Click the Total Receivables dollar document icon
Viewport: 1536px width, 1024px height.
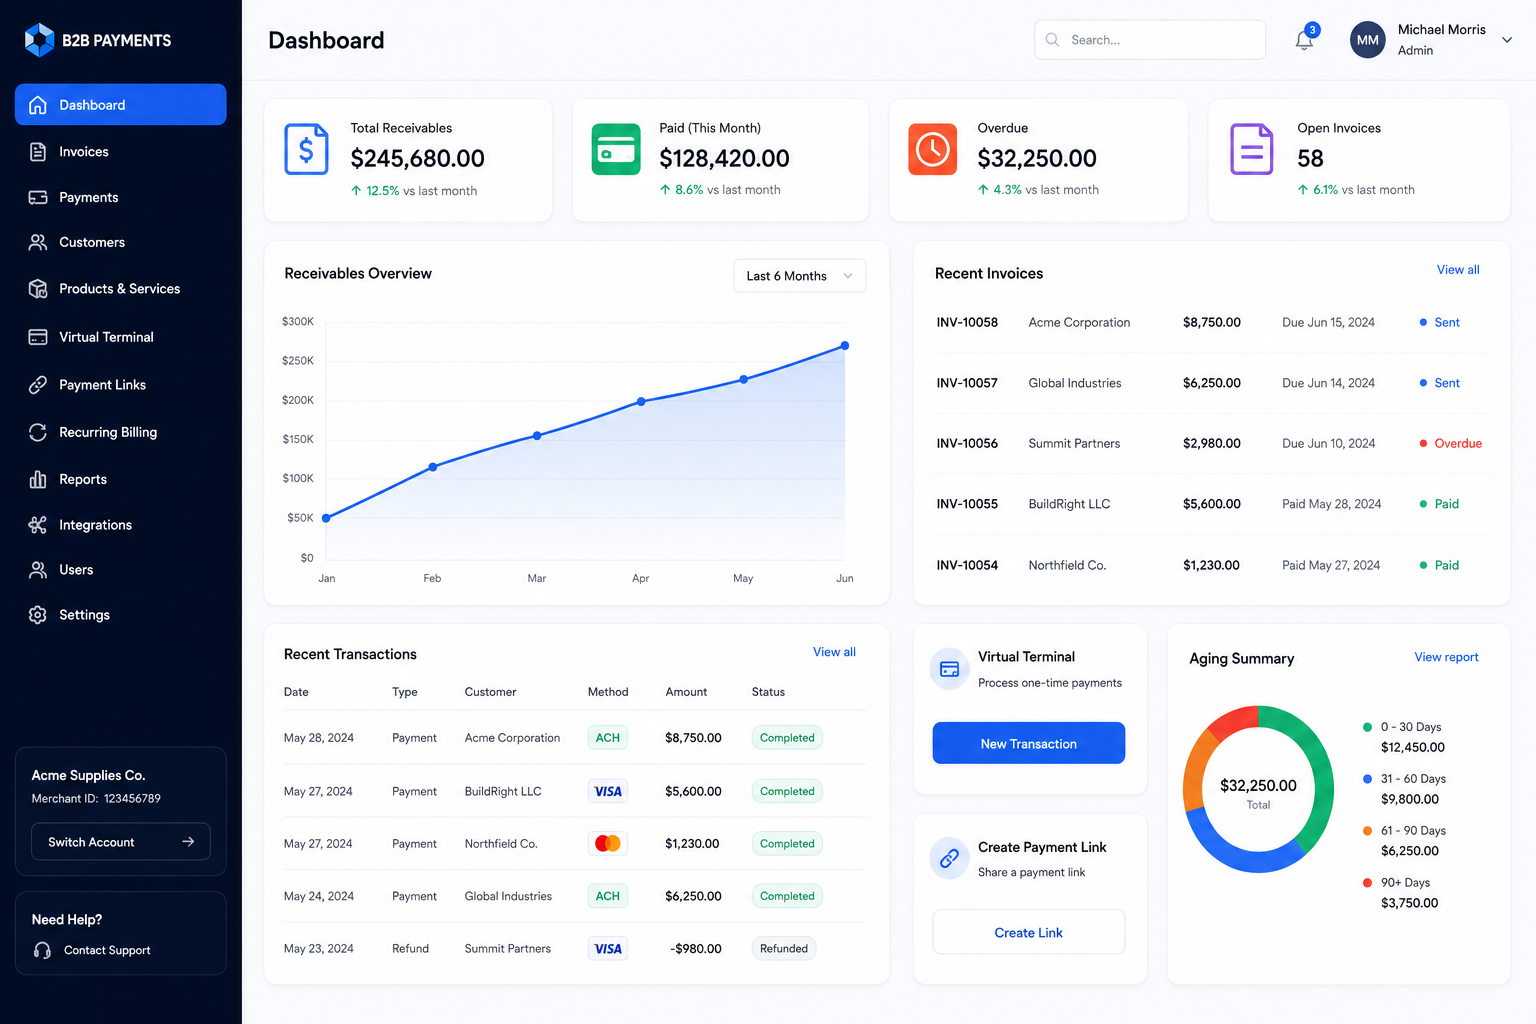click(307, 149)
